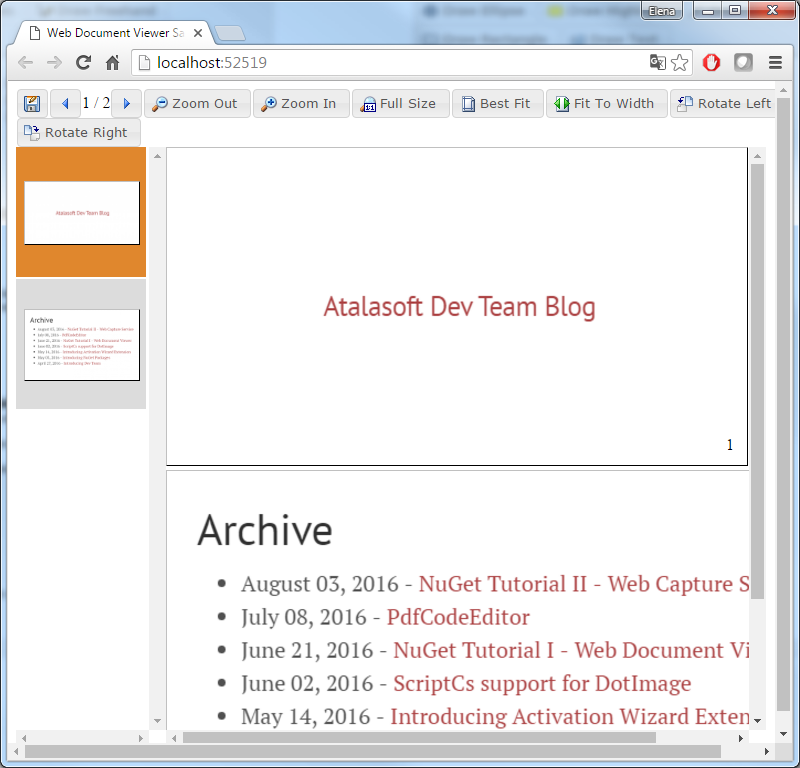Click the Translate page icon
This screenshot has height=768, width=800.
point(657,63)
